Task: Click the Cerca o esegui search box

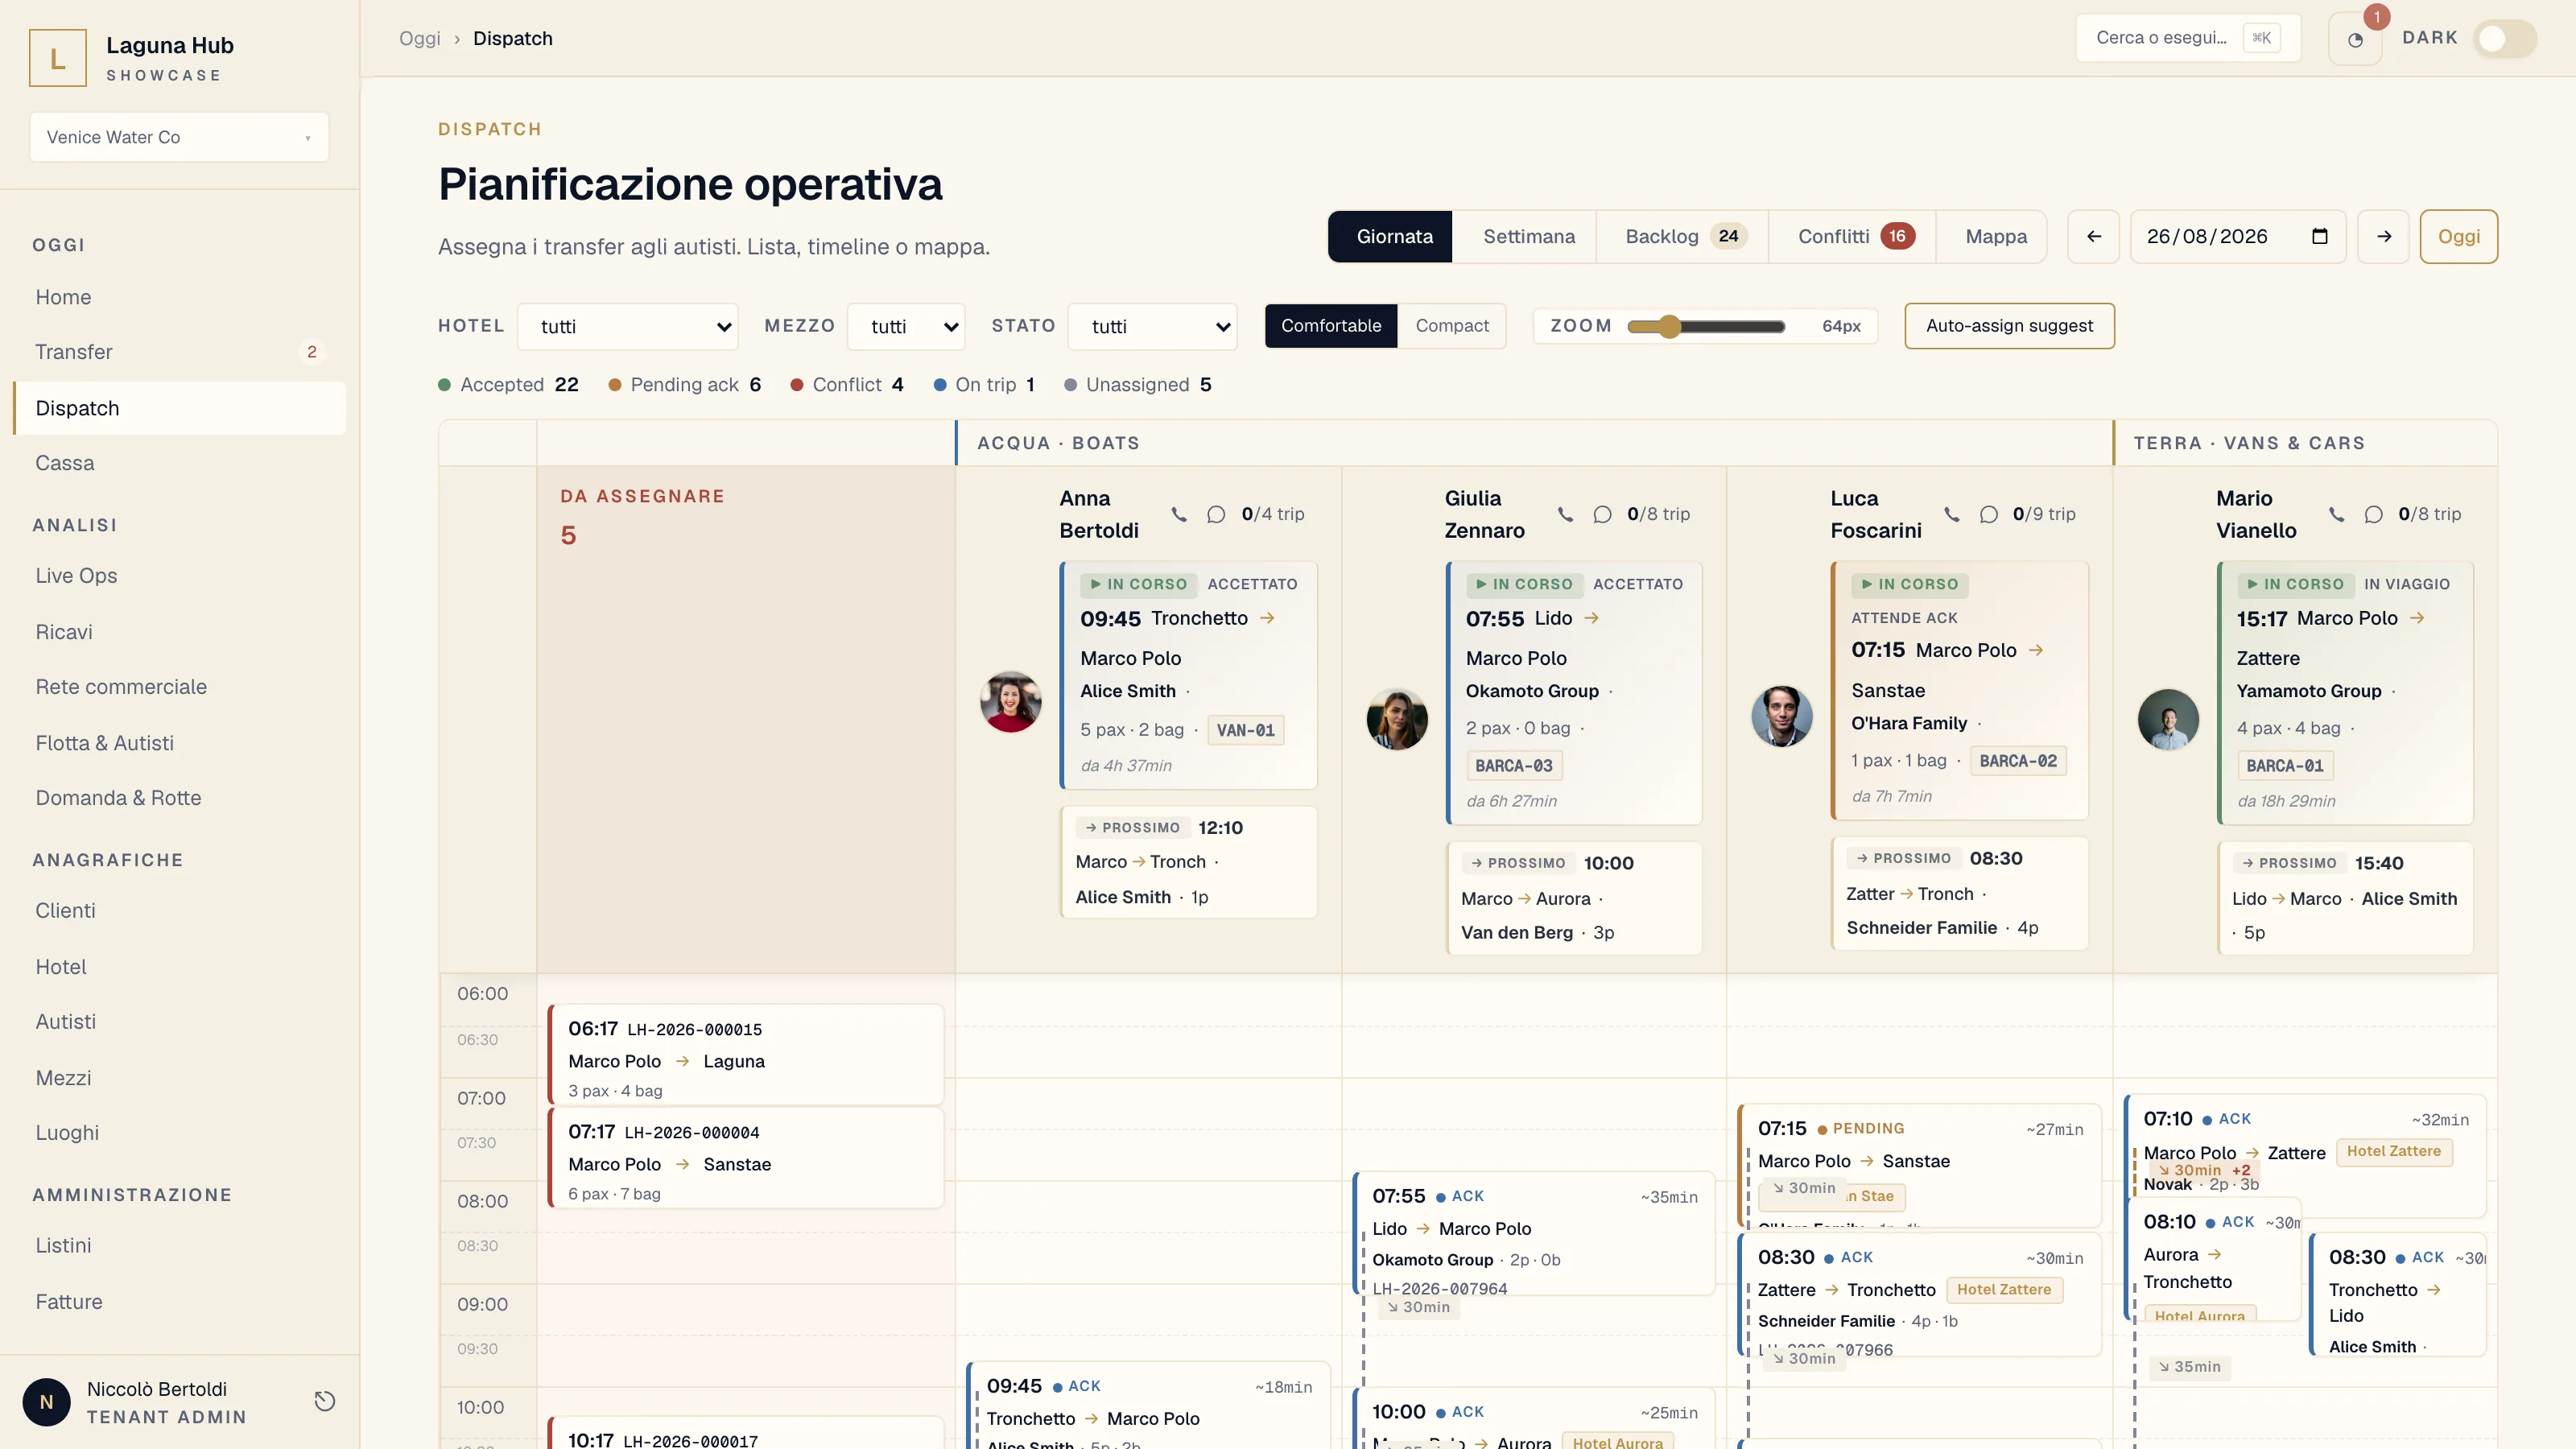Action: tap(2187, 38)
